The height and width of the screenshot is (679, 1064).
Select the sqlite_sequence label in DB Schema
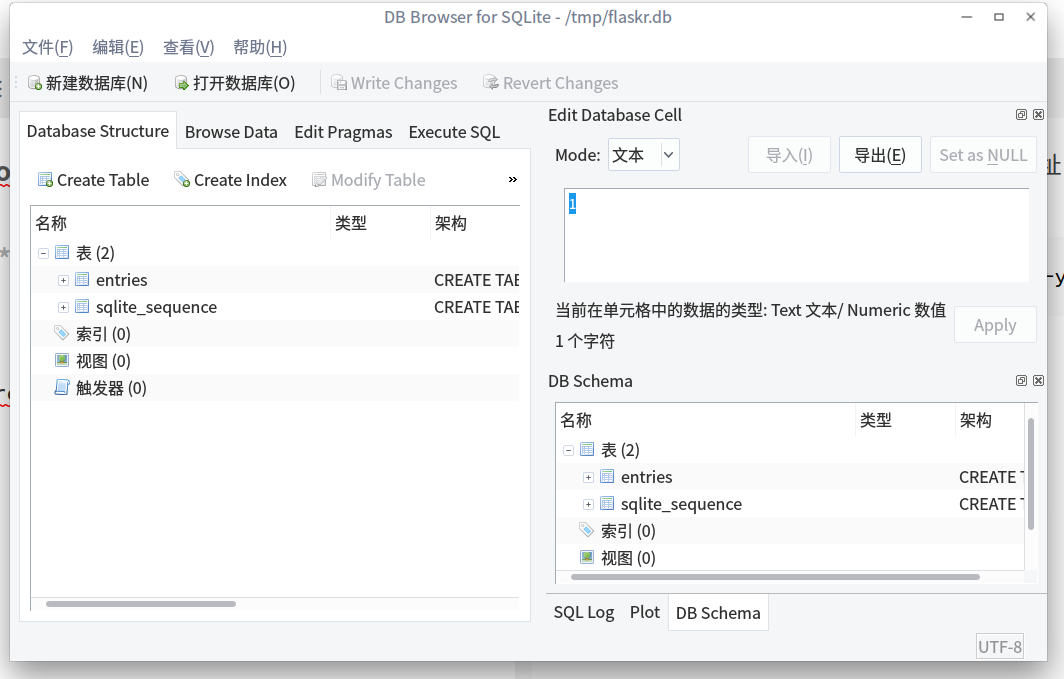(681, 504)
